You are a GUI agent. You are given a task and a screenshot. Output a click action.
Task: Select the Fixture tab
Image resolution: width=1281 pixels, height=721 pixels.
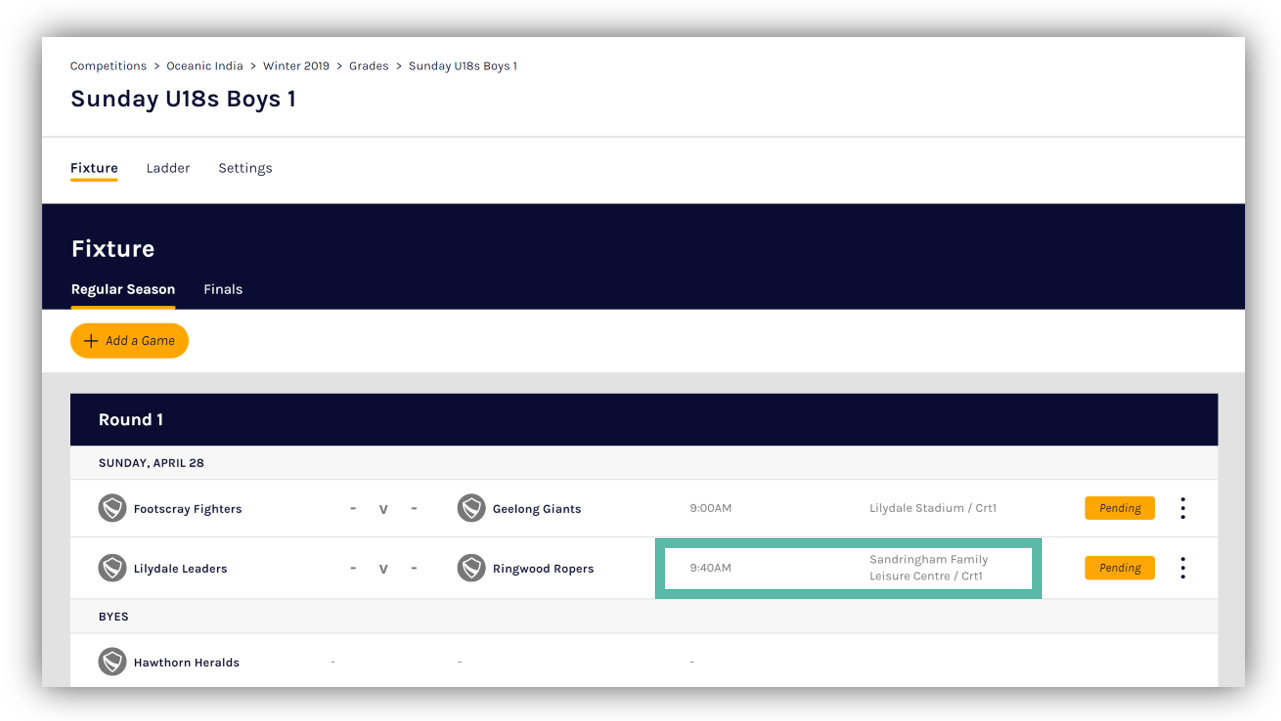pyautogui.click(x=94, y=168)
